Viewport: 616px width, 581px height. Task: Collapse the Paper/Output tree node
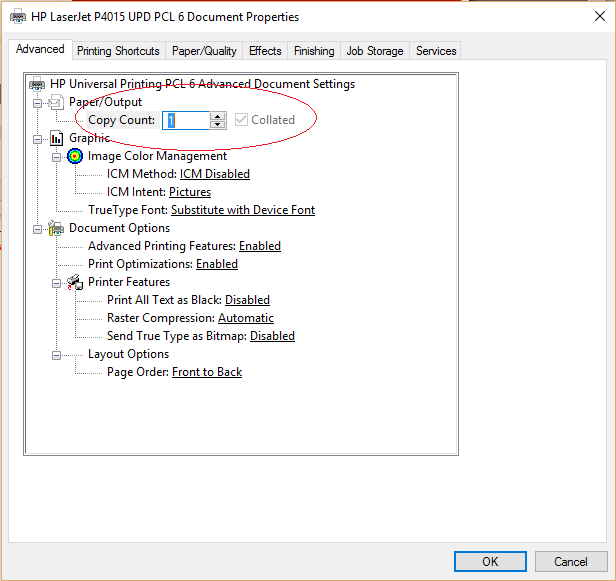coord(38,102)
